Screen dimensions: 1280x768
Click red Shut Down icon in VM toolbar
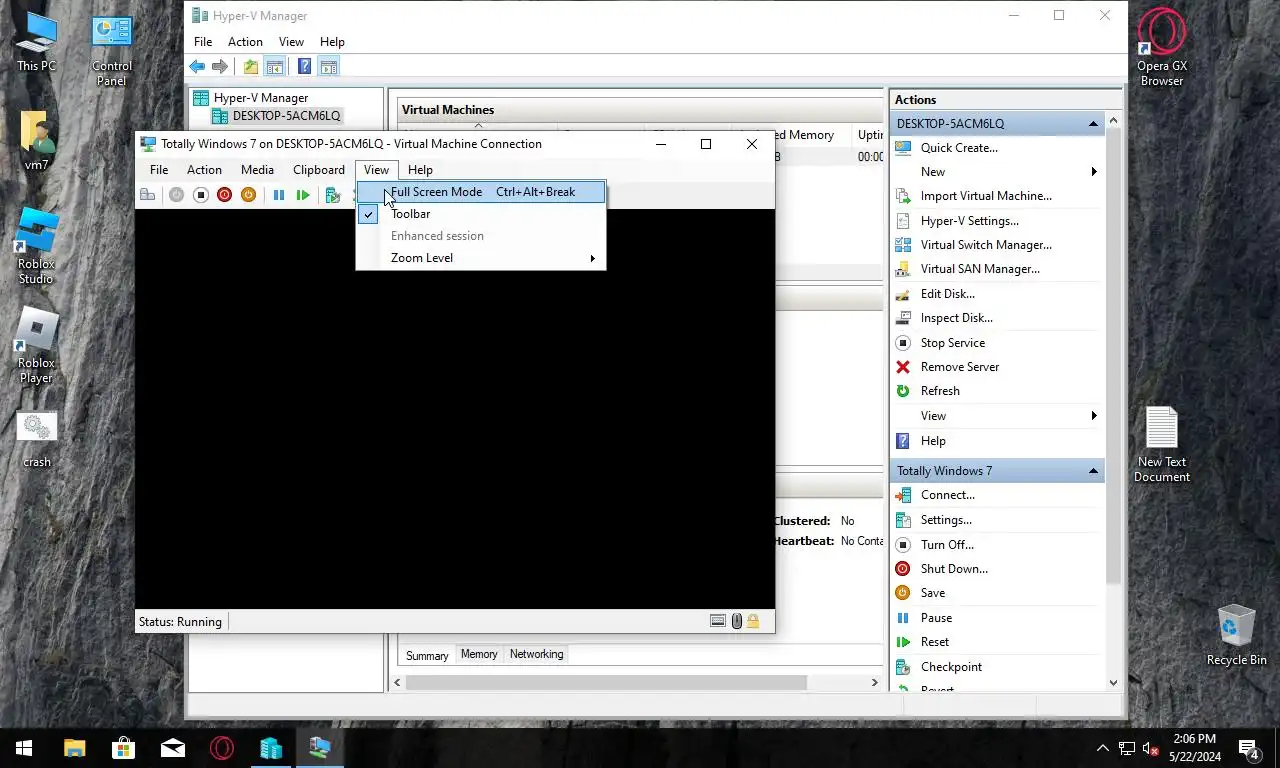(224, 195)
